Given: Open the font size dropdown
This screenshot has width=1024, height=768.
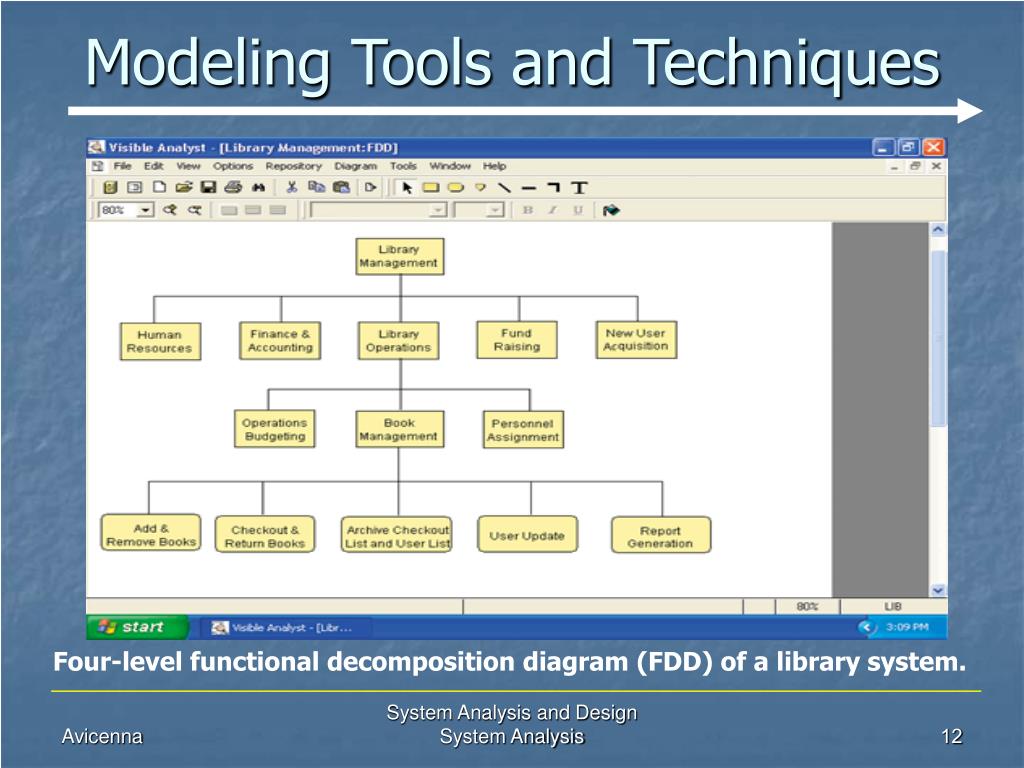Looking at the screenshot, I should point(494,210).
